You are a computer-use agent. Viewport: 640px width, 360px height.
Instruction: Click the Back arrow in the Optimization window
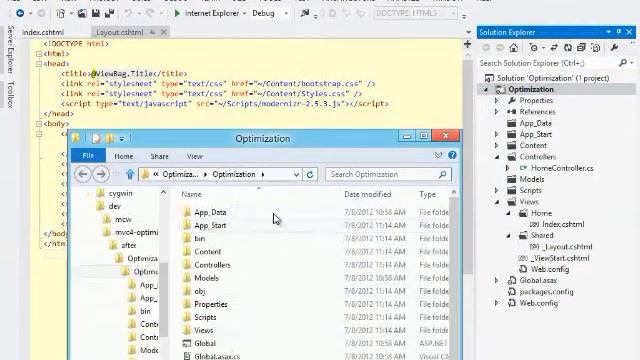point(83,174)
